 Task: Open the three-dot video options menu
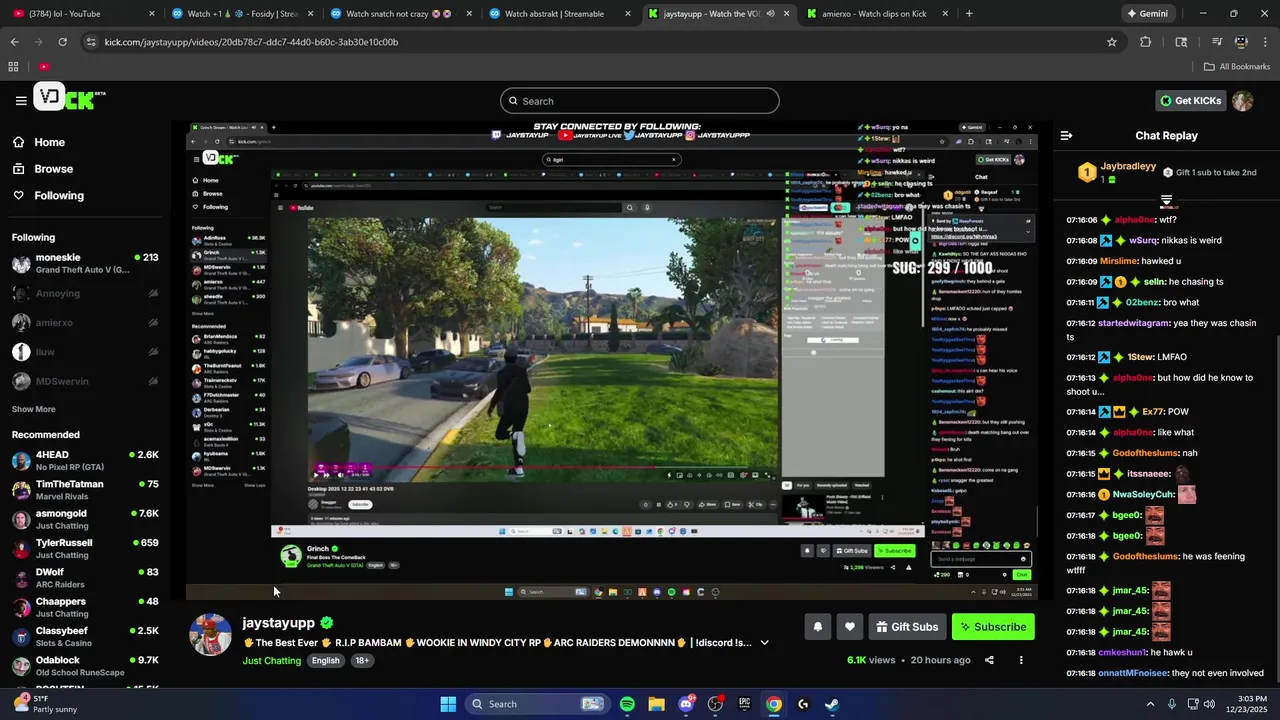pos(1021,660)
